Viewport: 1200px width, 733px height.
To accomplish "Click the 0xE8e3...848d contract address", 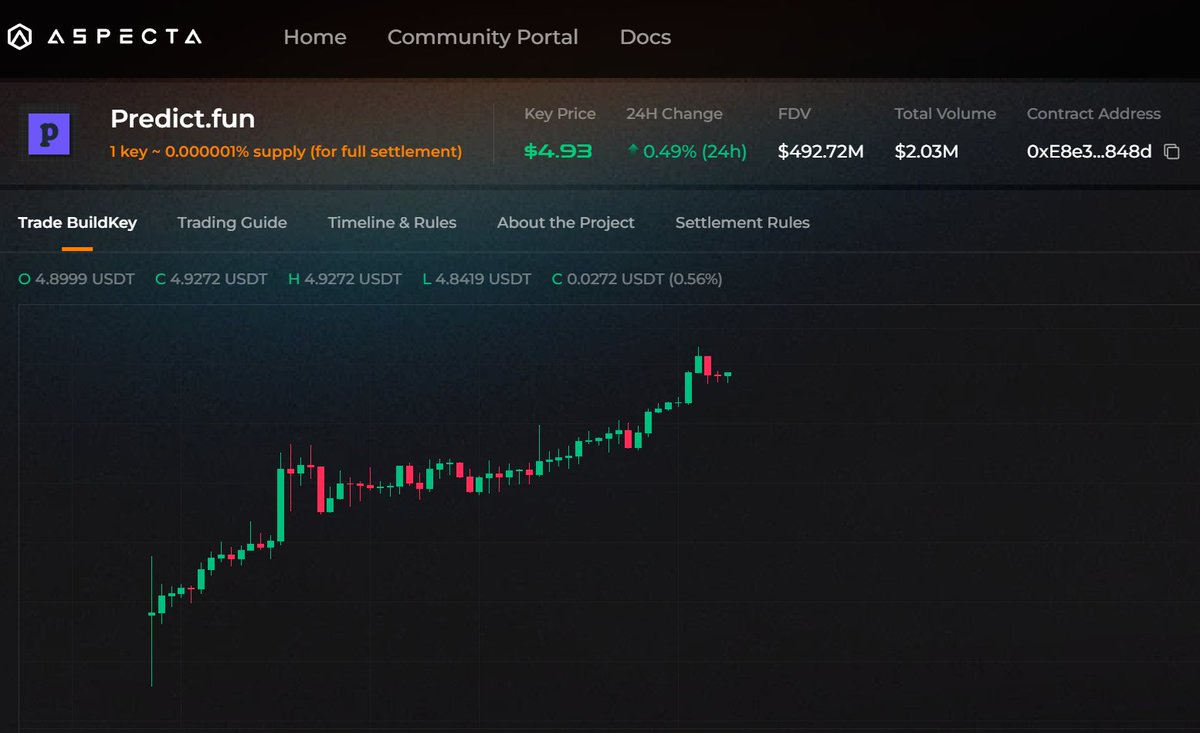I will click(x=1089, y=152).
